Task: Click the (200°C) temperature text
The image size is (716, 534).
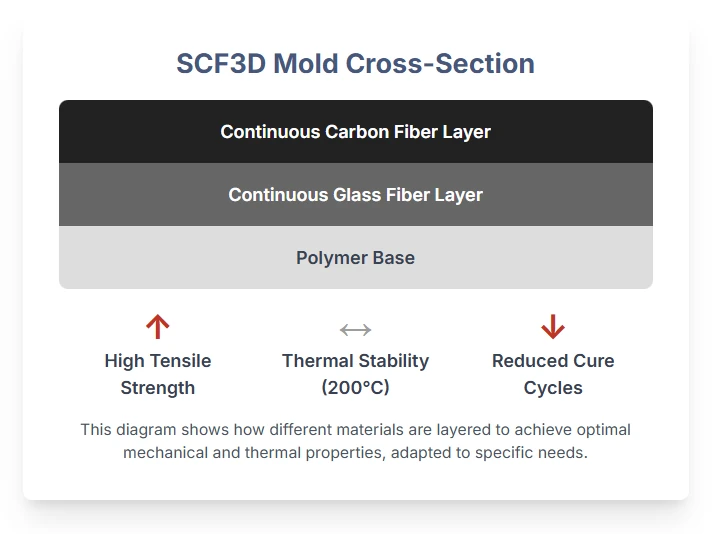Action: (x=355, y=387)
